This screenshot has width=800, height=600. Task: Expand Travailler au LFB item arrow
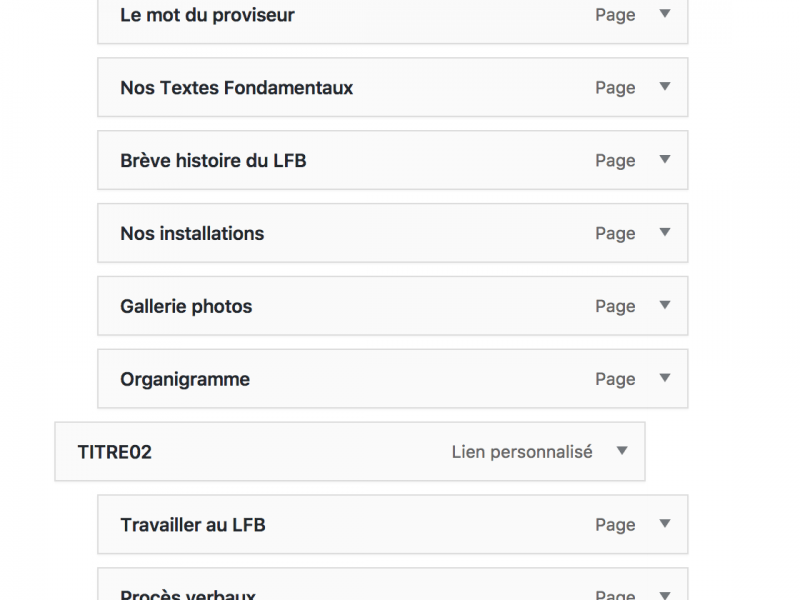click(x=665, y=524)
